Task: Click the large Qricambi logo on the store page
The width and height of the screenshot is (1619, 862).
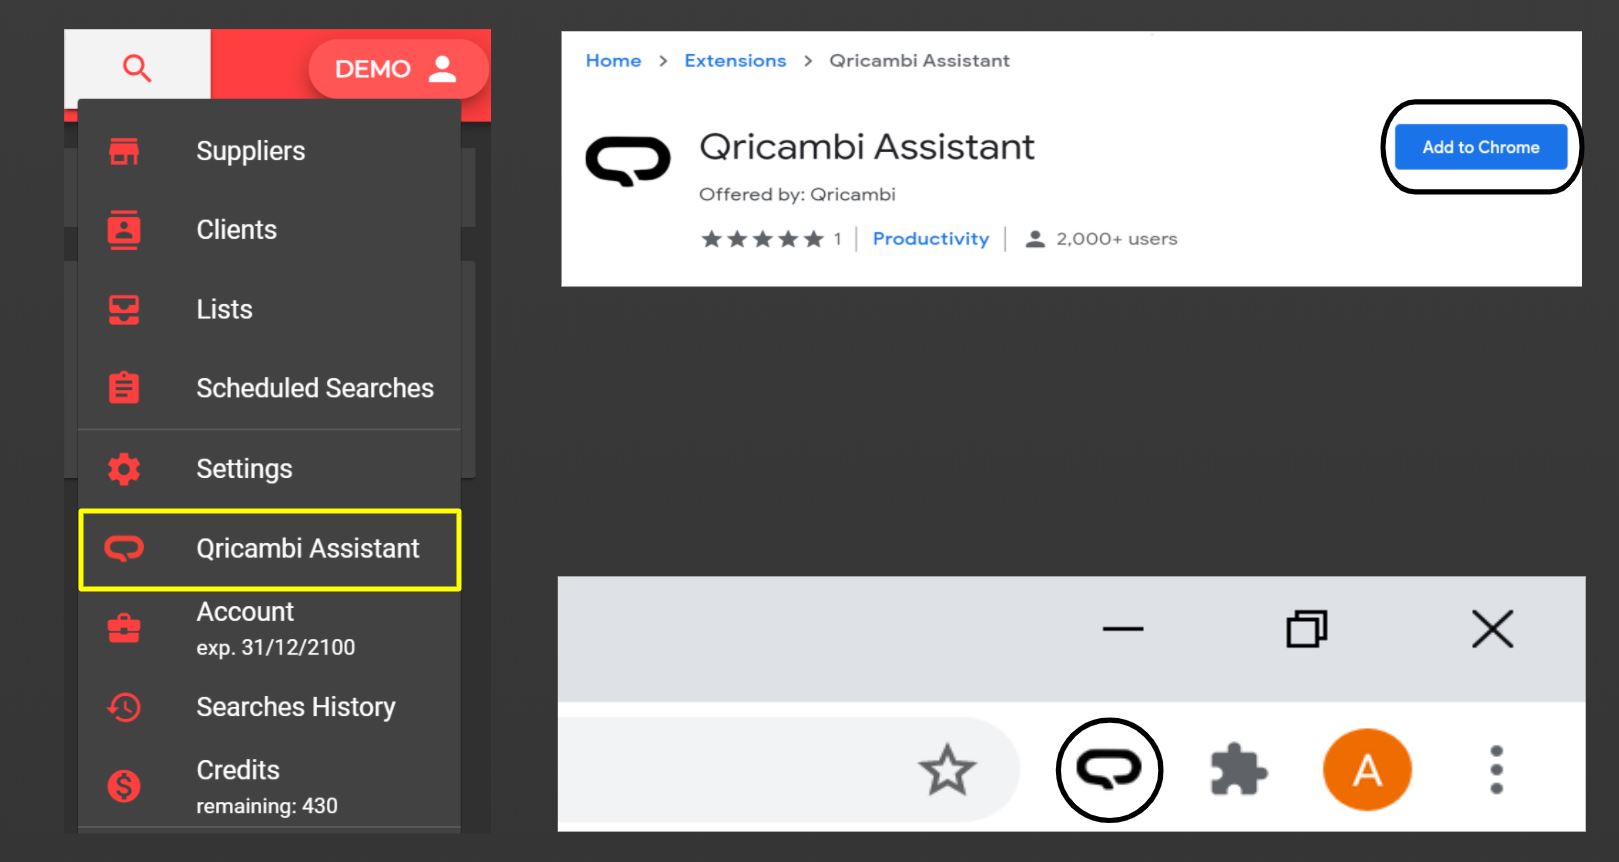Action: click(627, 160)
